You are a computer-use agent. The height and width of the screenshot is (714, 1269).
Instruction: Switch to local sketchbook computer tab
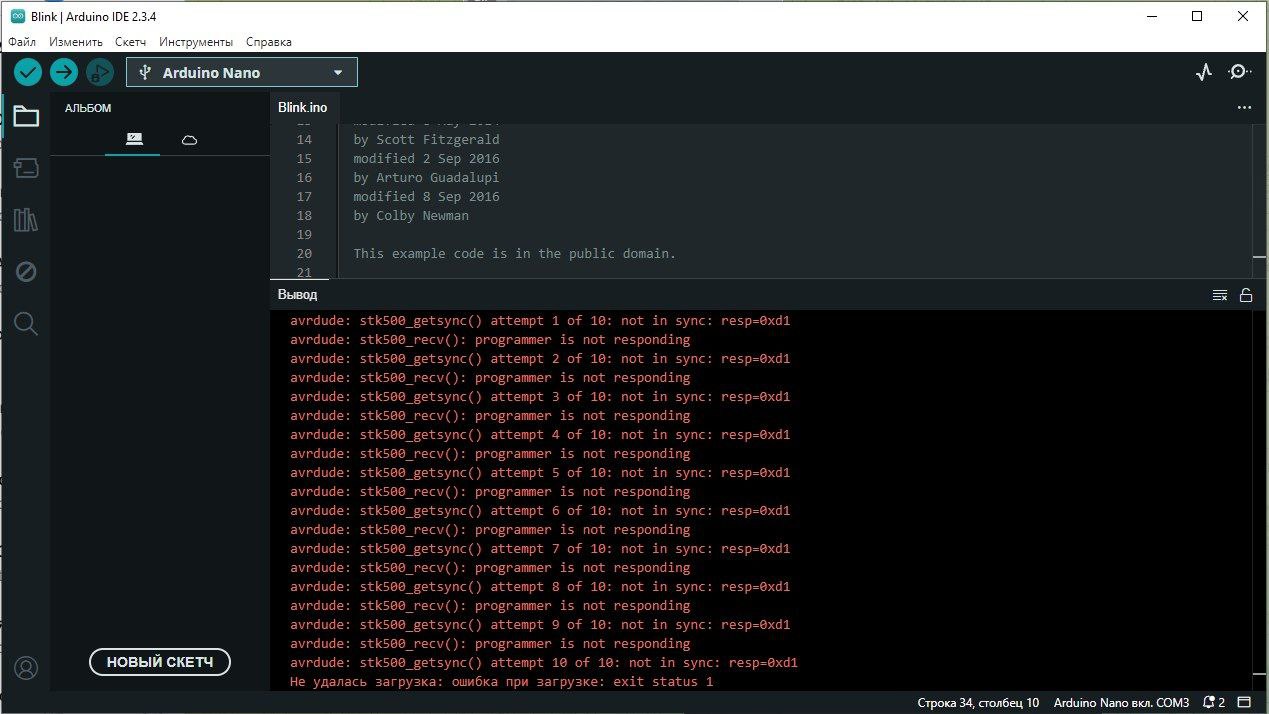(133, 139)
